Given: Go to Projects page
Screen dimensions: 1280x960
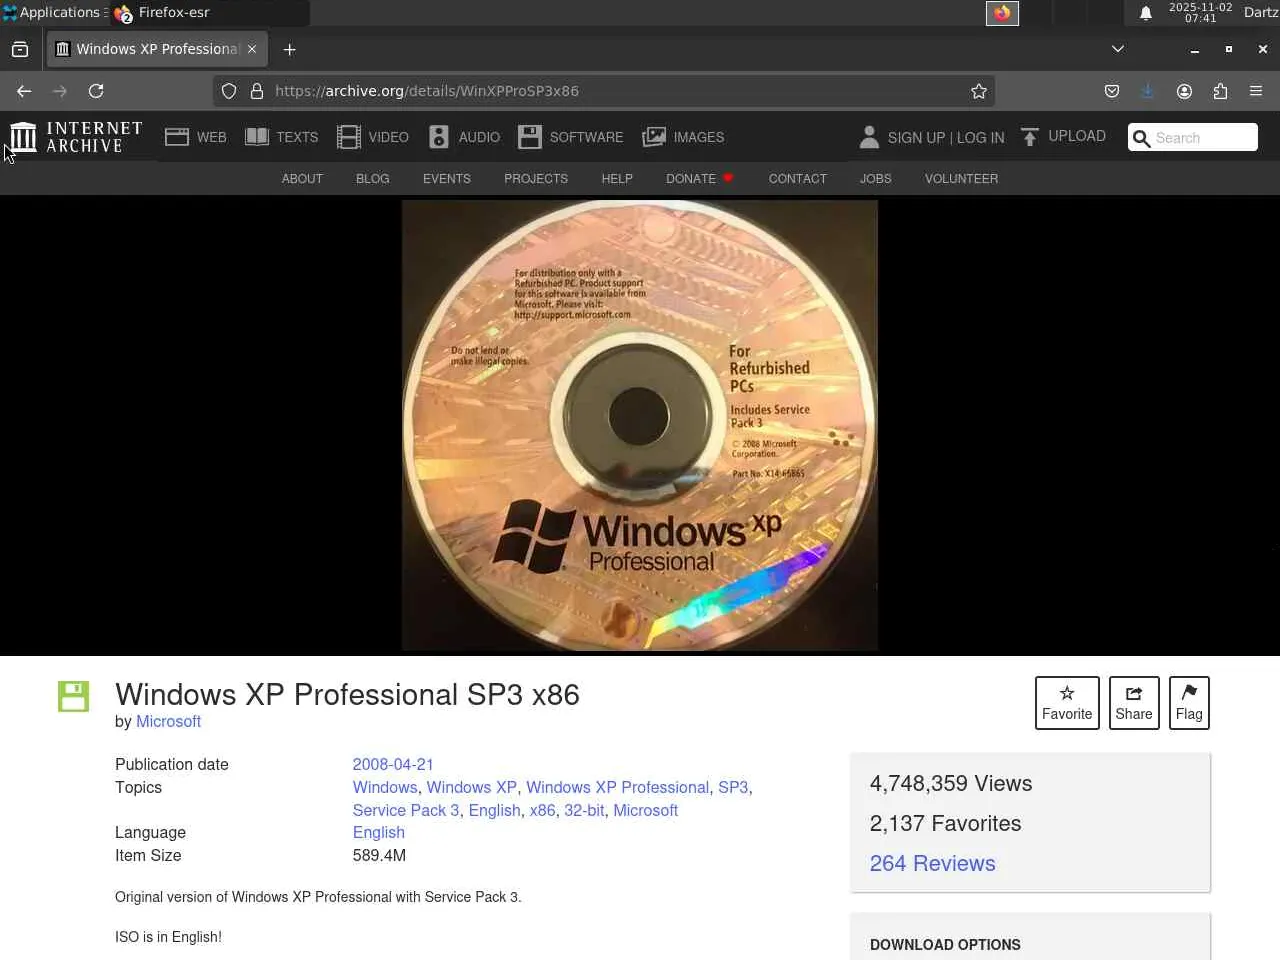Looking at the screenshot, I should tap(536, 179).
